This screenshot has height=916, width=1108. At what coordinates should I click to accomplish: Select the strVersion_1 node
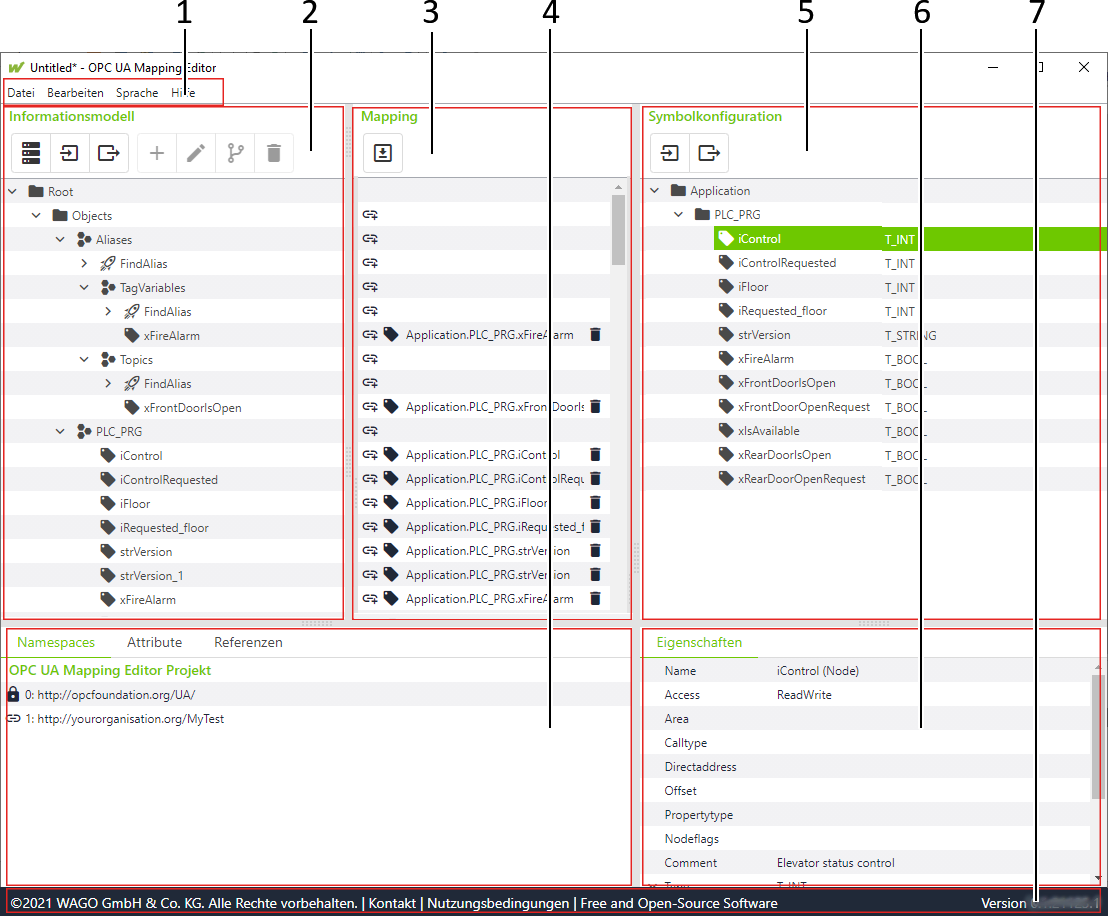click(x=151, y=575)
